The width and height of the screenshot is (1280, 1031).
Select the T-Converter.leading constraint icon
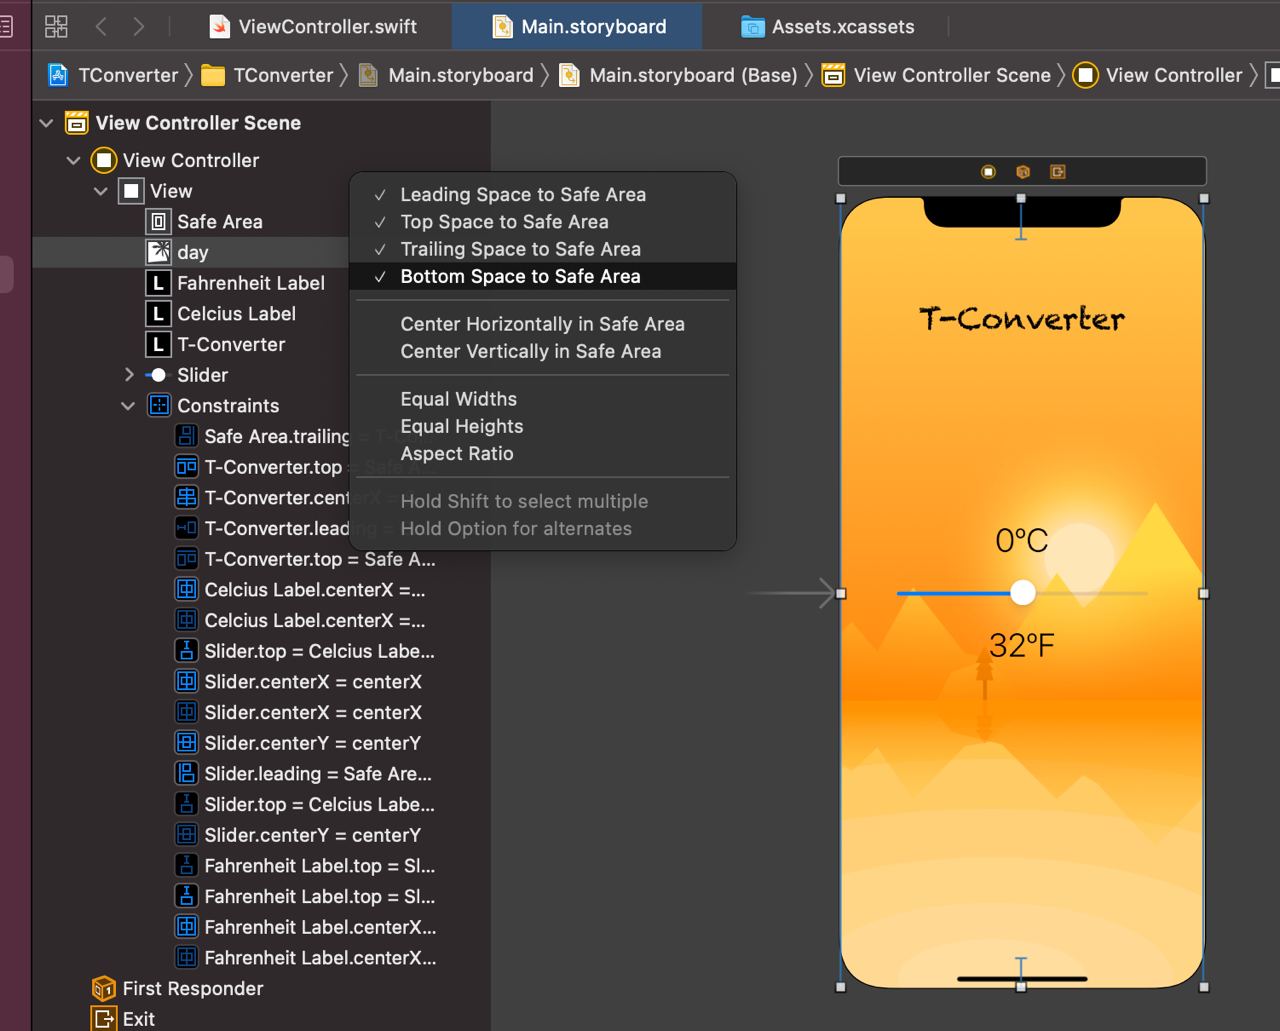coord(186,529)
